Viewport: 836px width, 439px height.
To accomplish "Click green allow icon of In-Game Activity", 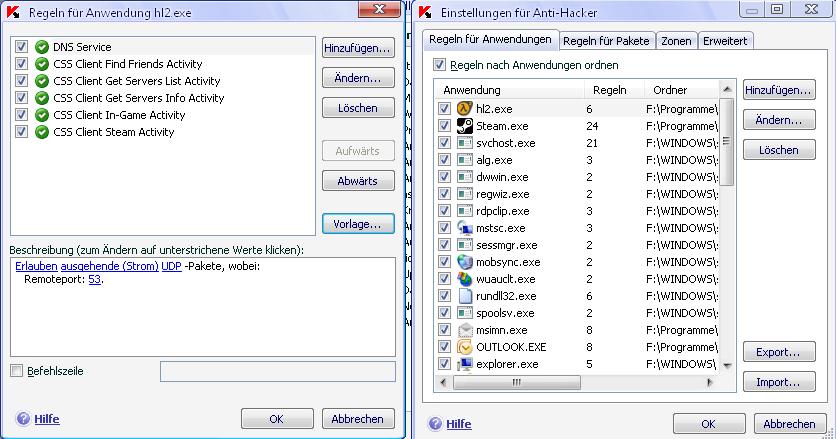I will tap(42, 115).
